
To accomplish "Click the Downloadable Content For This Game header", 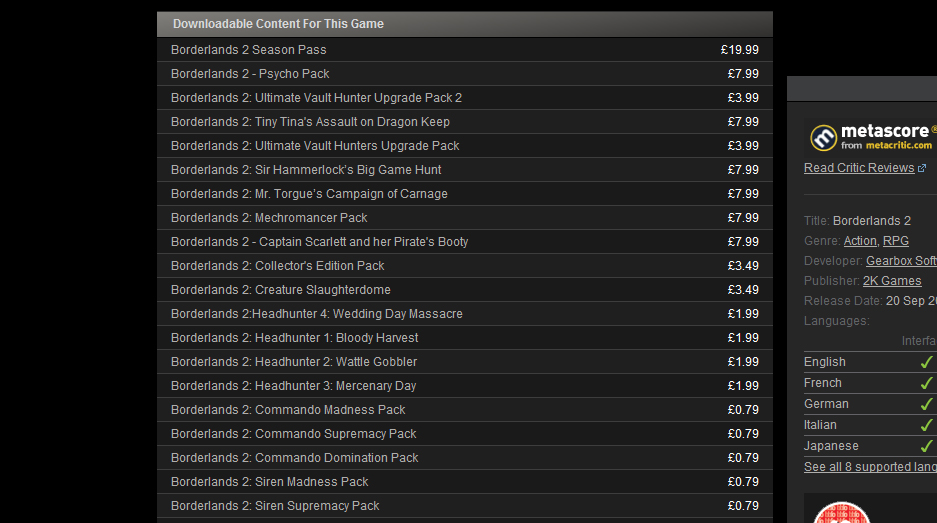I will coord(278,24).
